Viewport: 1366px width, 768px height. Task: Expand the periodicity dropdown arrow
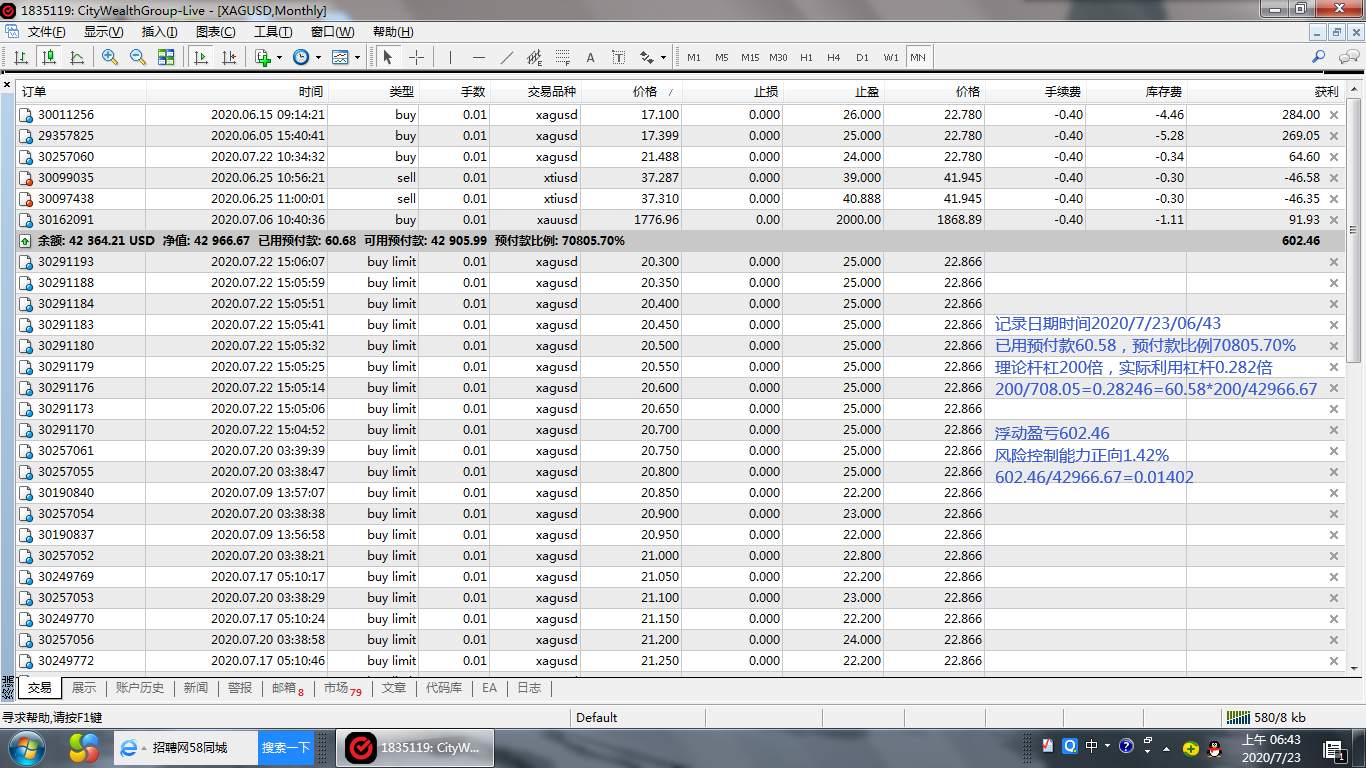316,57
